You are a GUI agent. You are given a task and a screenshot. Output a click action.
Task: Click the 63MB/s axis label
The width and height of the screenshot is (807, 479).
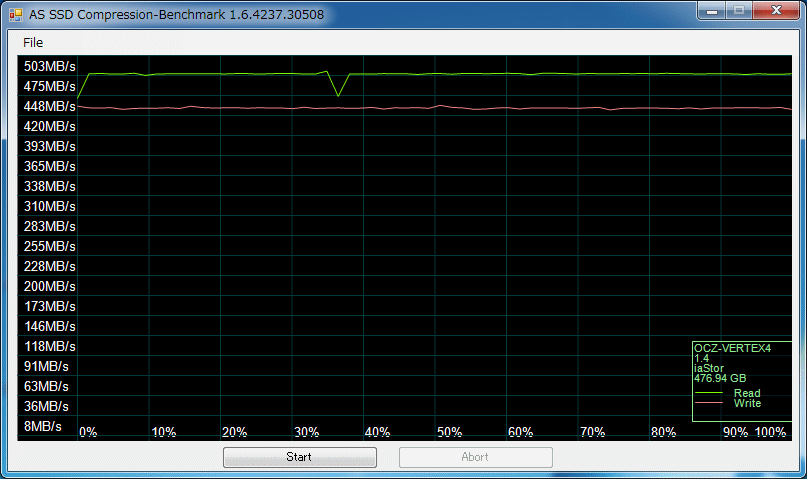(x=46, y=386)
